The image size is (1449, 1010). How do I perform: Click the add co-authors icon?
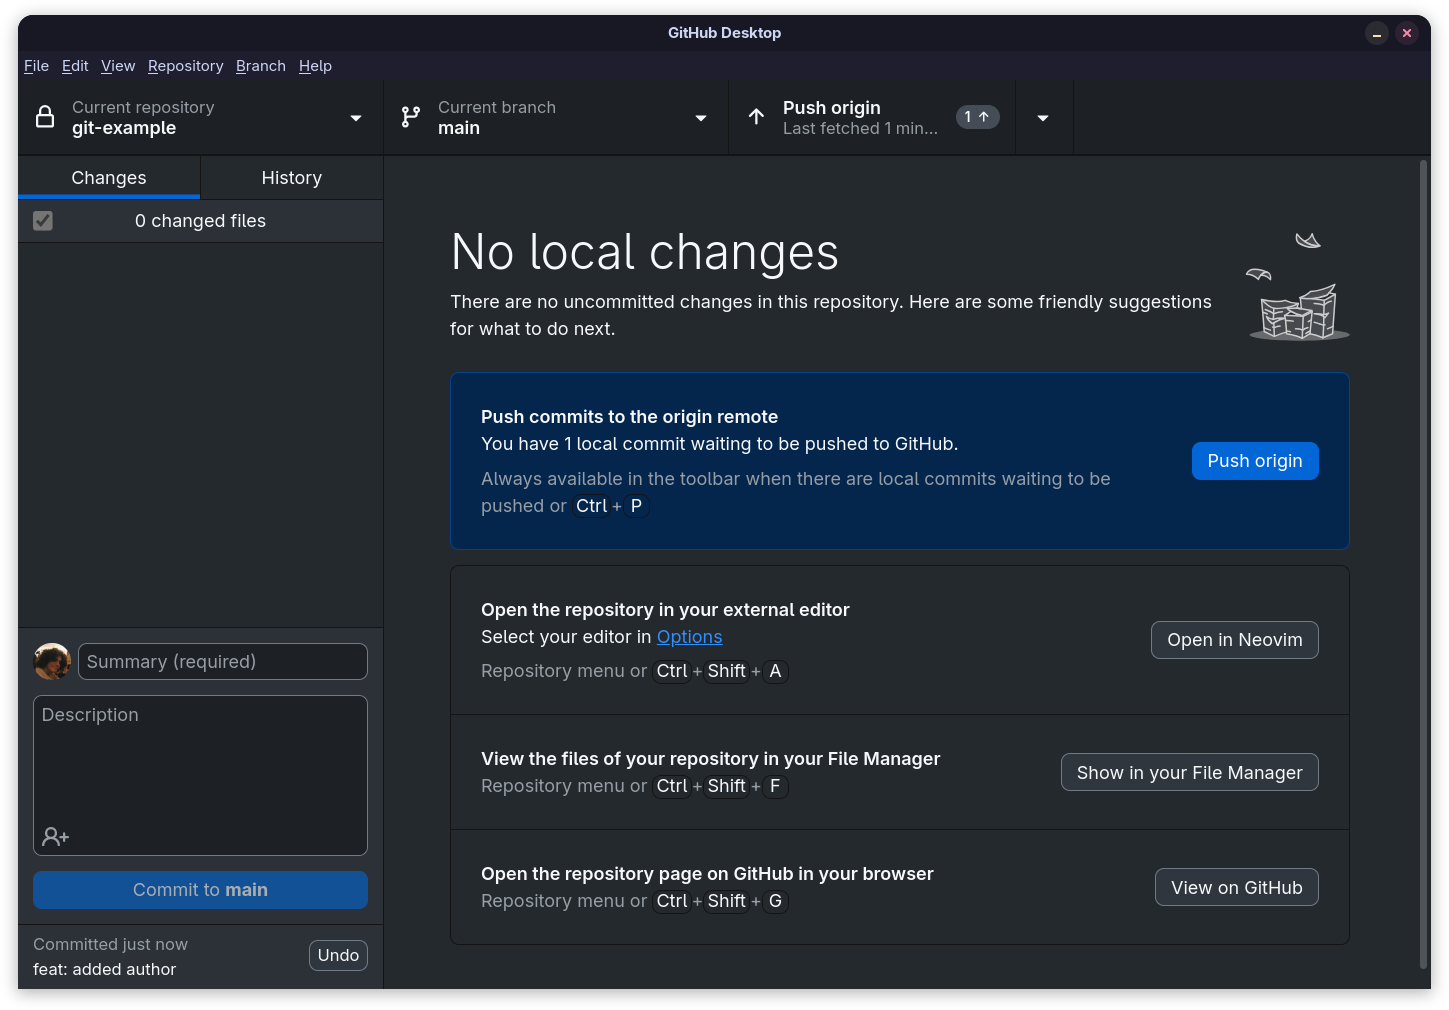[x=56, y=836]
